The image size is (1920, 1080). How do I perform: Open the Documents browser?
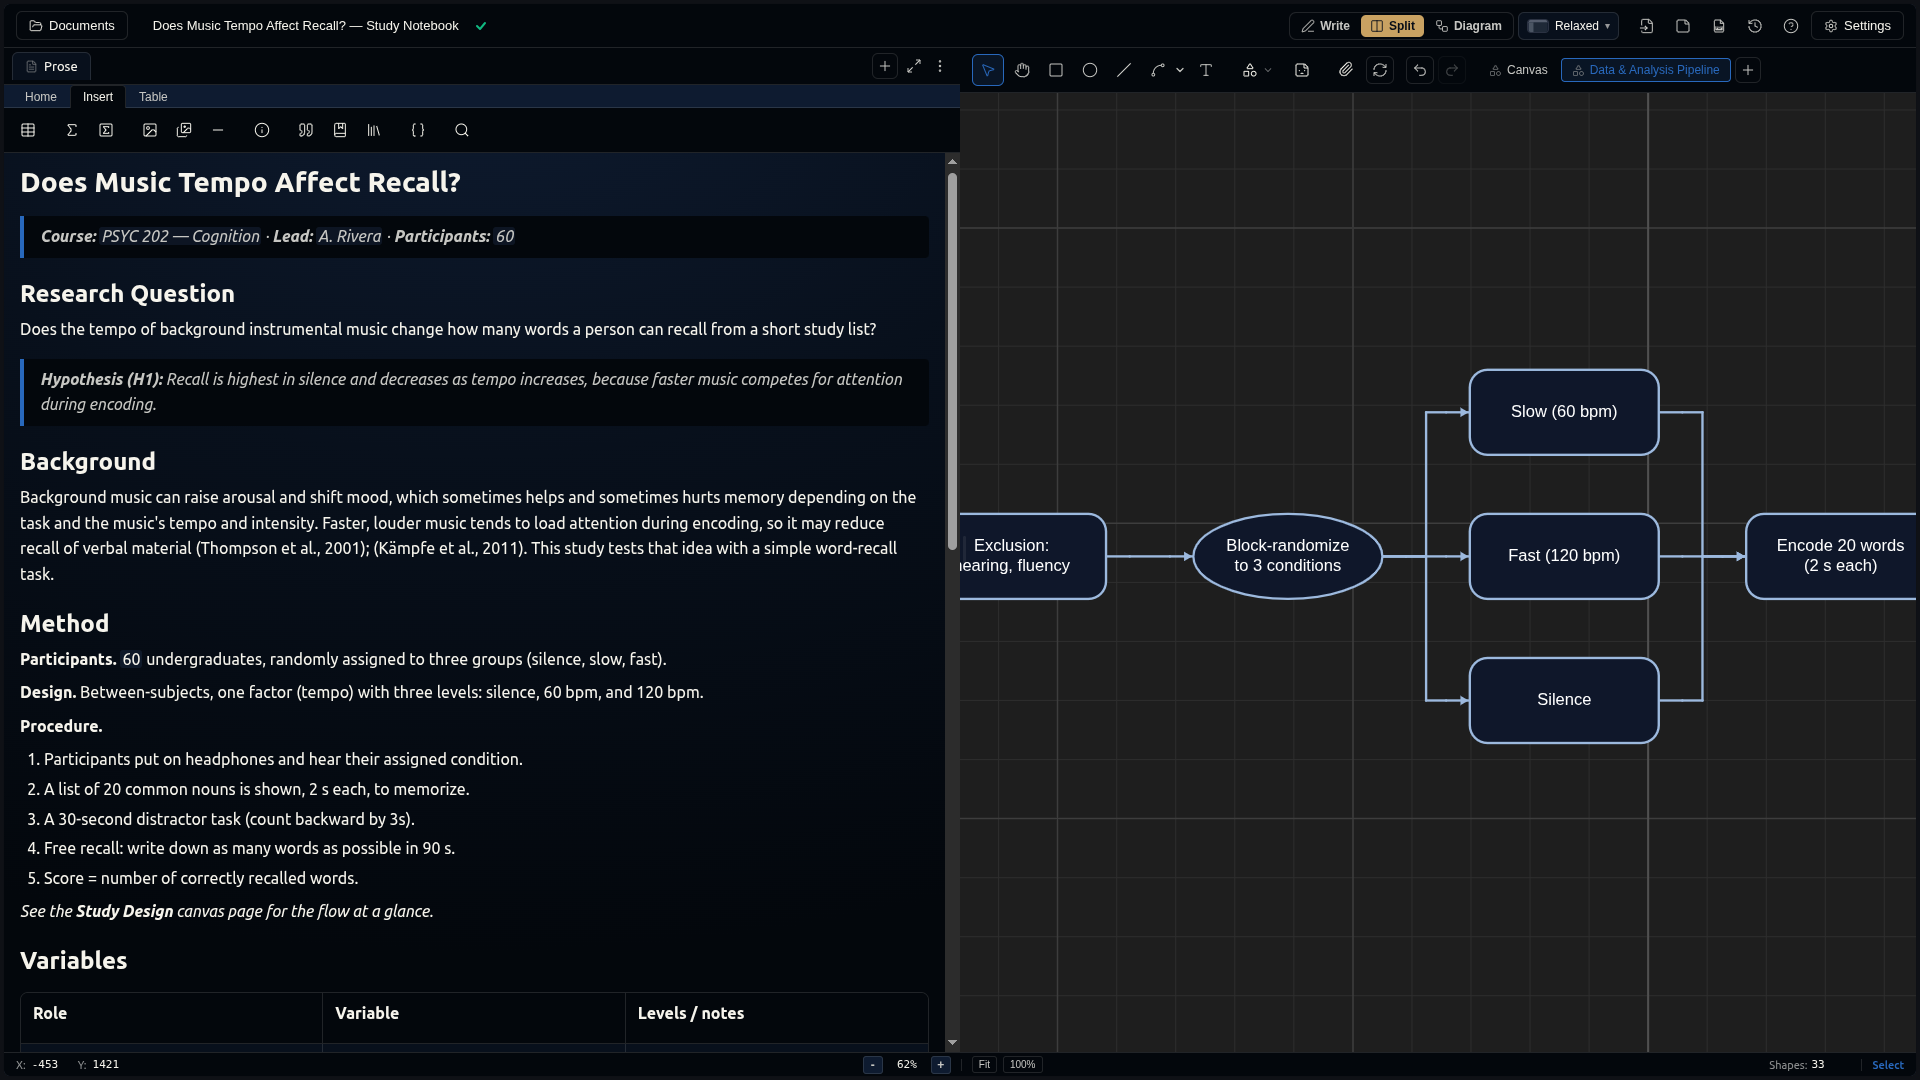click(72, 26)
